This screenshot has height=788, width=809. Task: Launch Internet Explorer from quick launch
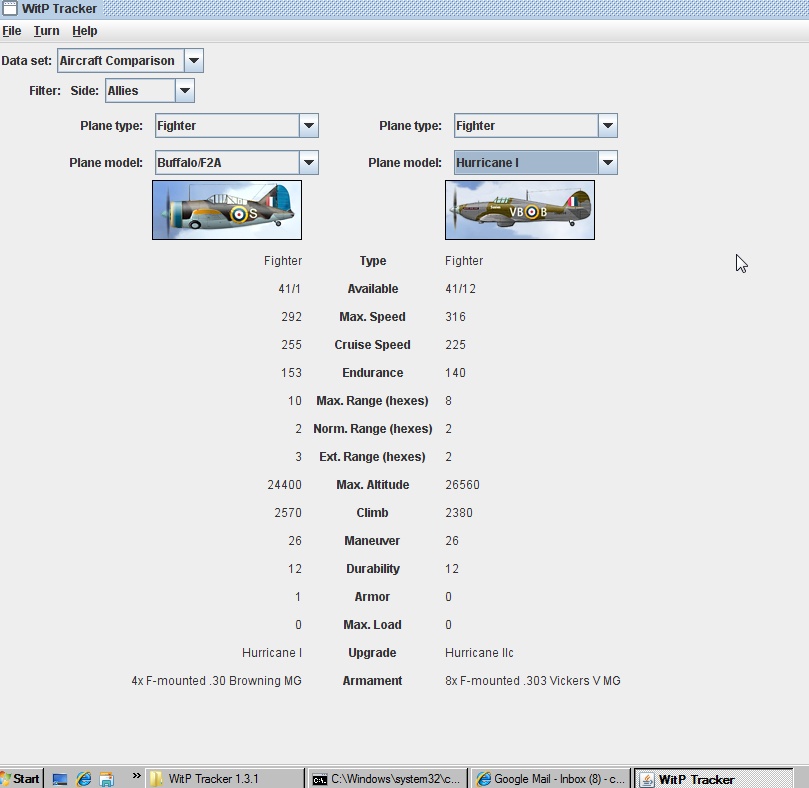pos(84,779)
